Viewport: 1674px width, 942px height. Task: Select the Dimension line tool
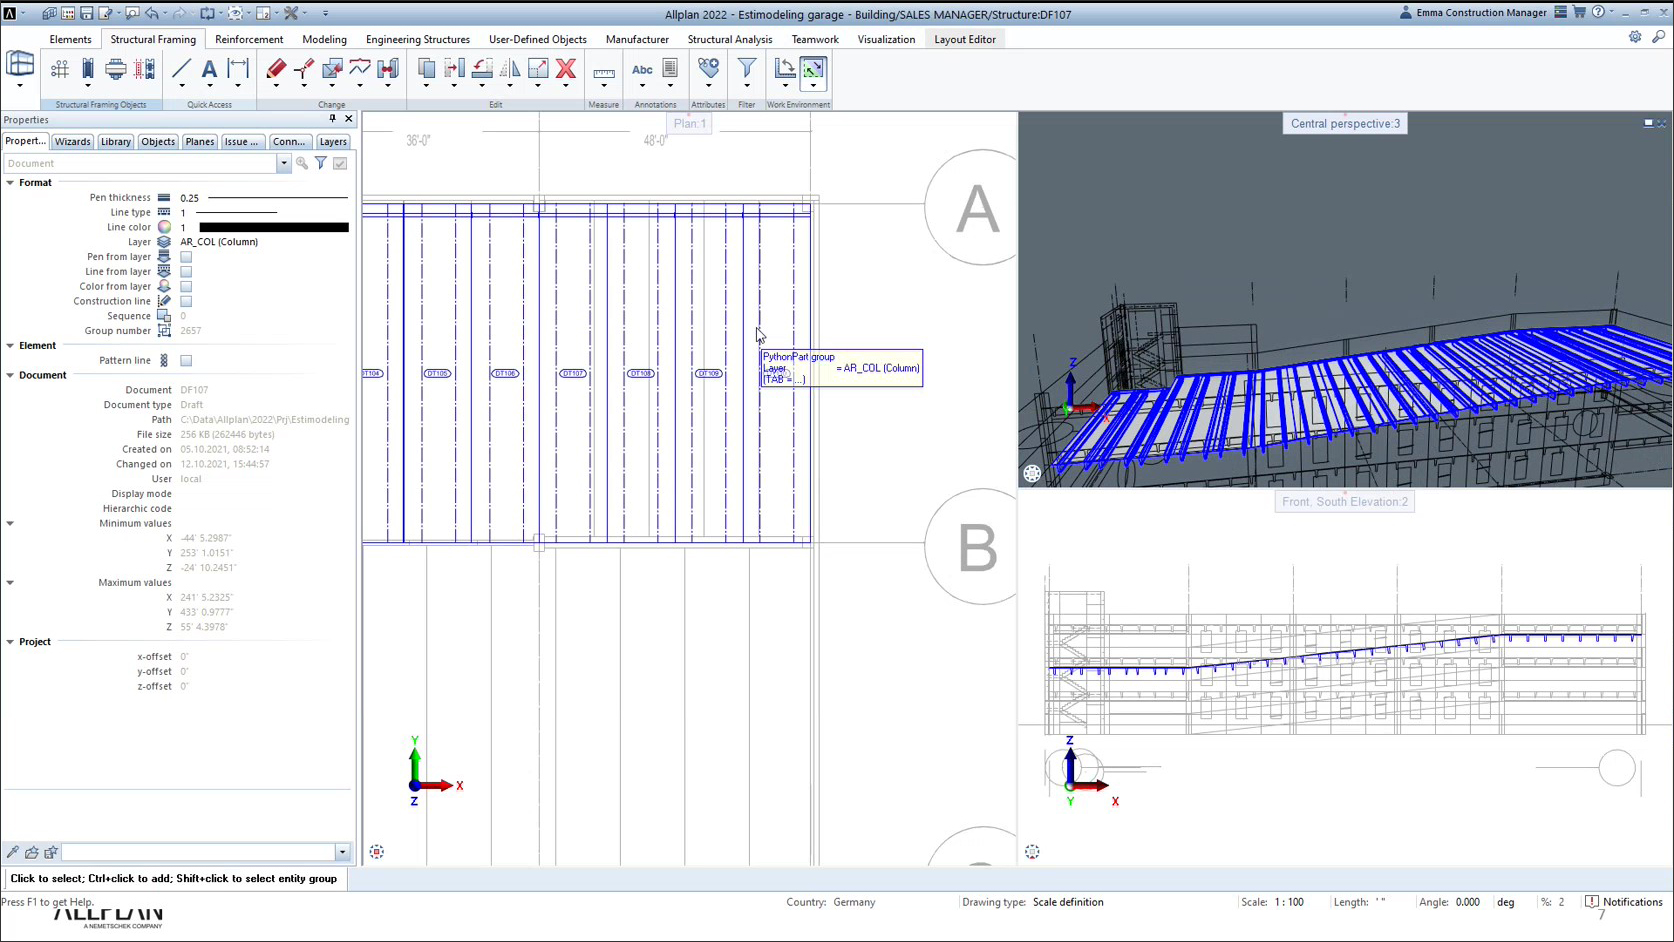(238, 68)
